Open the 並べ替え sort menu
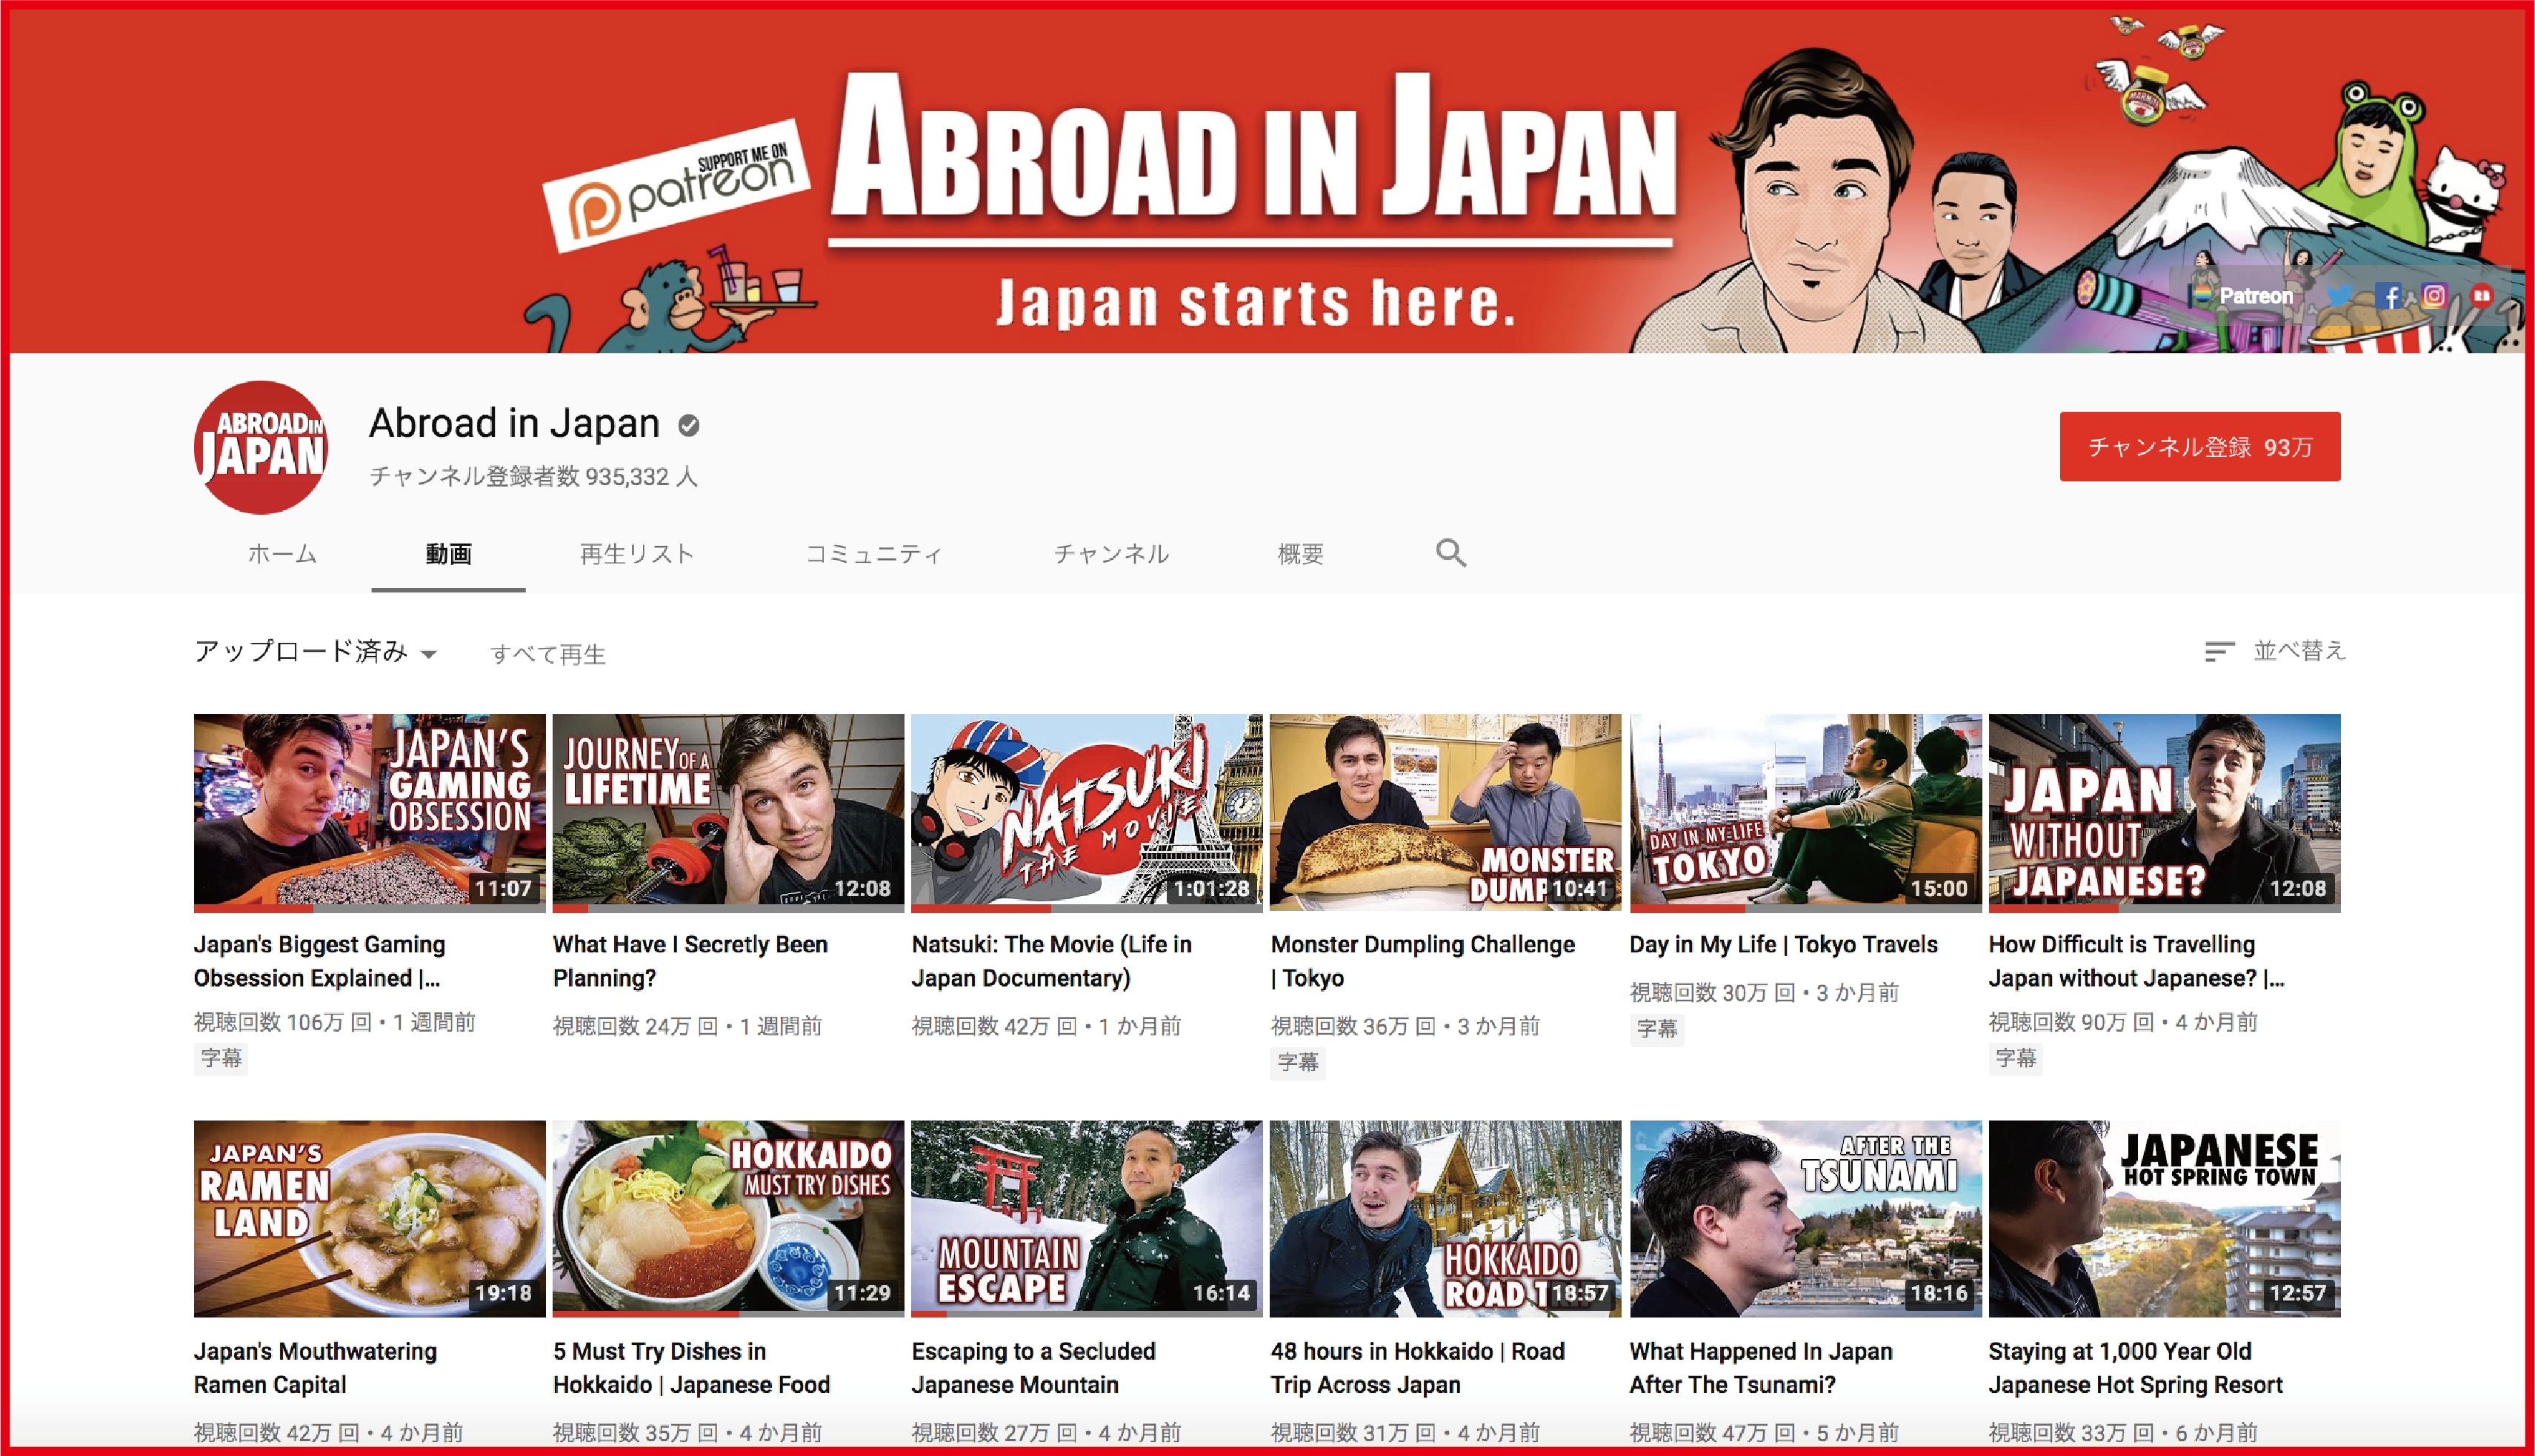 click(2298, 651)
